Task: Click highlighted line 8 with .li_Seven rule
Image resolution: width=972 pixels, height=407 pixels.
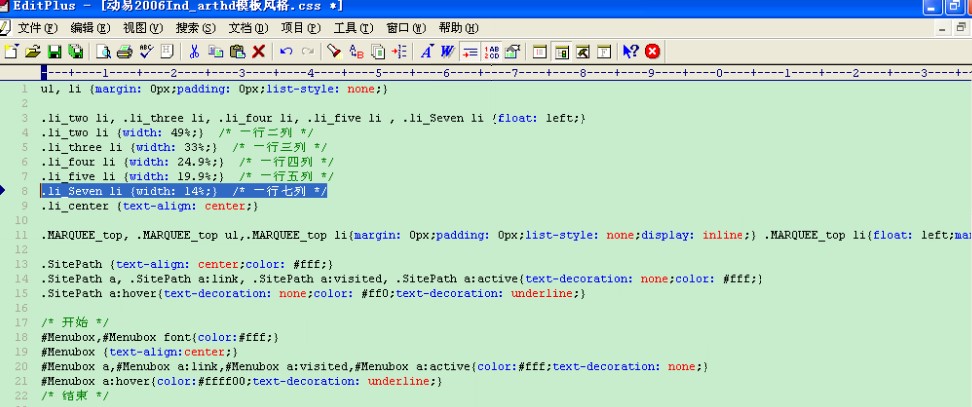Action: click(x=184, y=191)
